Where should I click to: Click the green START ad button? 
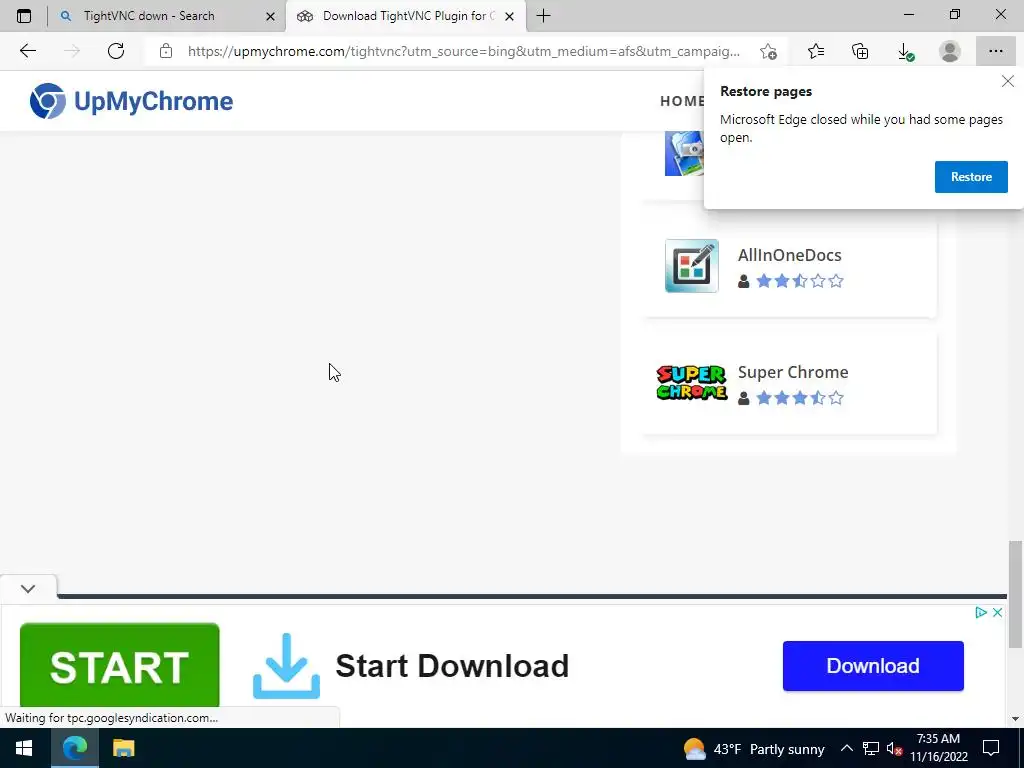click(120, 665)
